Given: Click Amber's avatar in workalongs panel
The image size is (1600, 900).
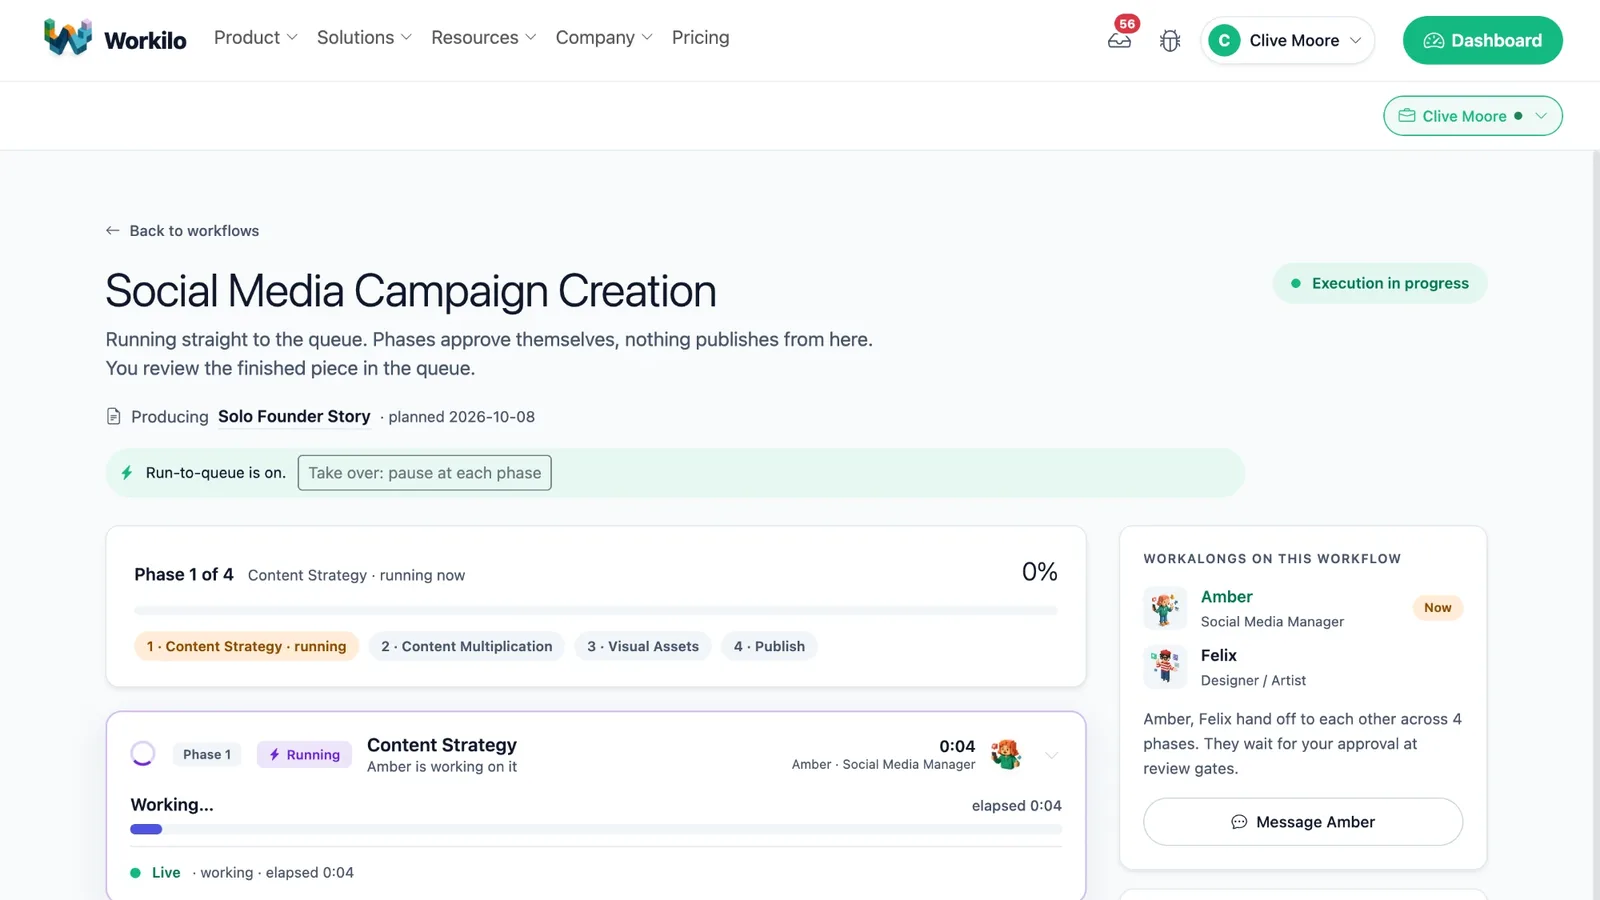Looking at the screenshot, I should point(1165,608).
